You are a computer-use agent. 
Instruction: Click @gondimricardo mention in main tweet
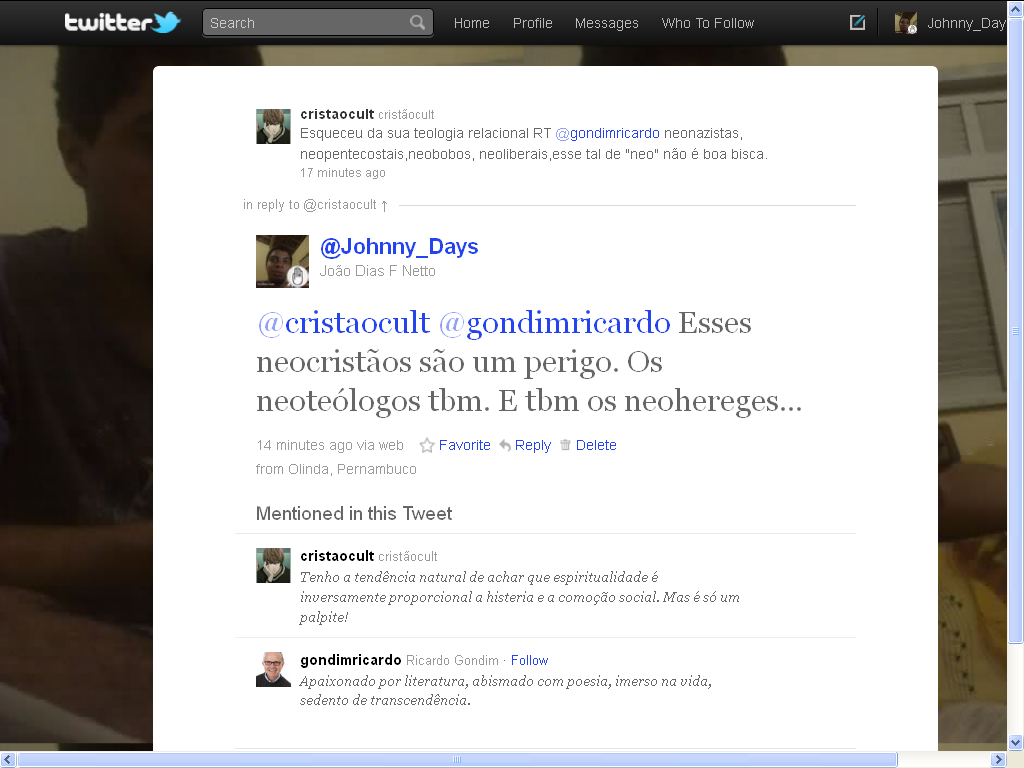(x=554, y=323)
